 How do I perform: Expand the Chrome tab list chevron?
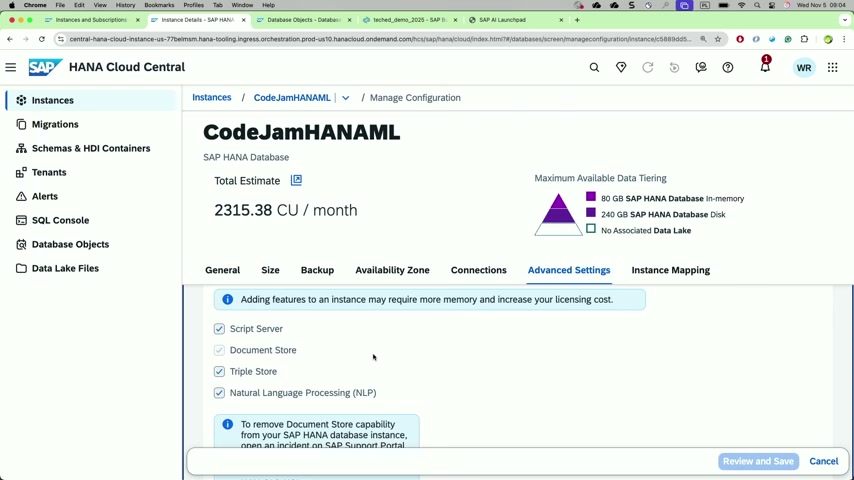point(844,20)
